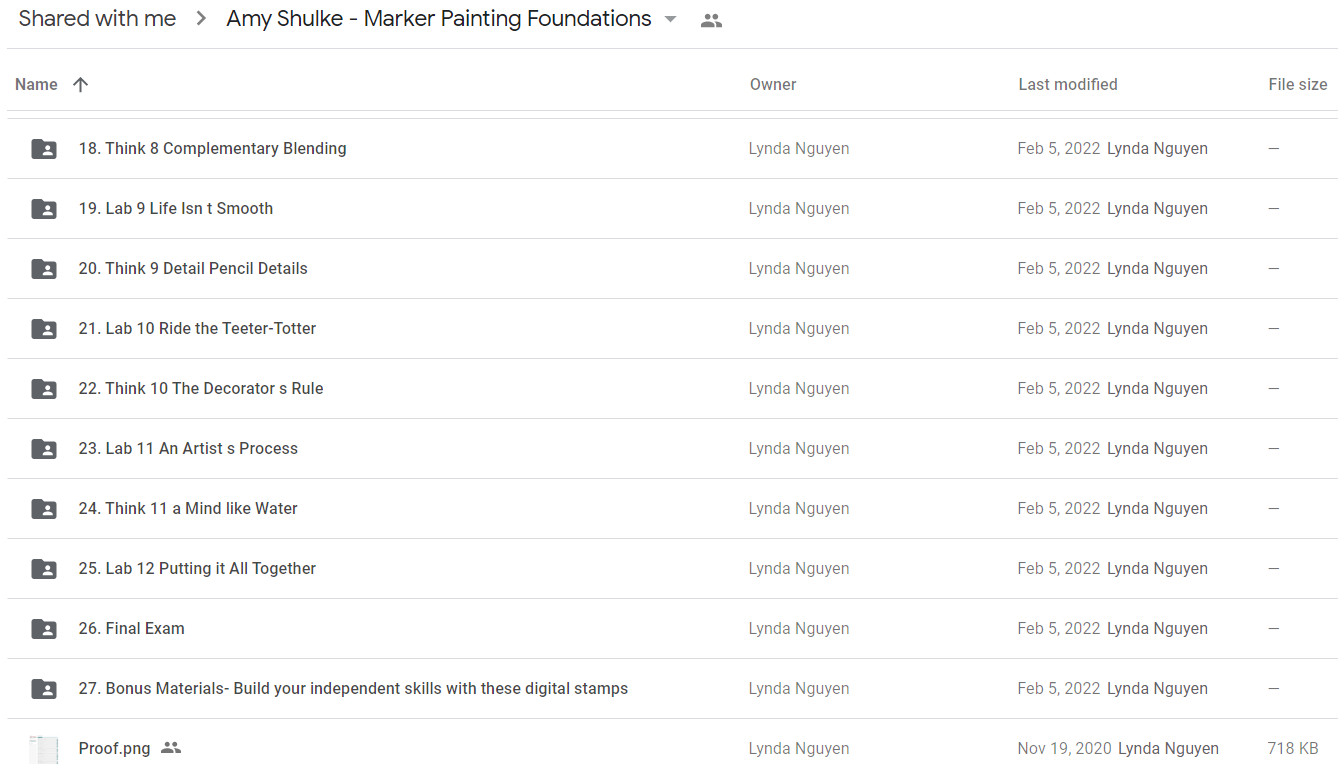The image size is (1338, 775).
Task: Open the folder title dropdown arrow
Action: (x=670, y=20)
